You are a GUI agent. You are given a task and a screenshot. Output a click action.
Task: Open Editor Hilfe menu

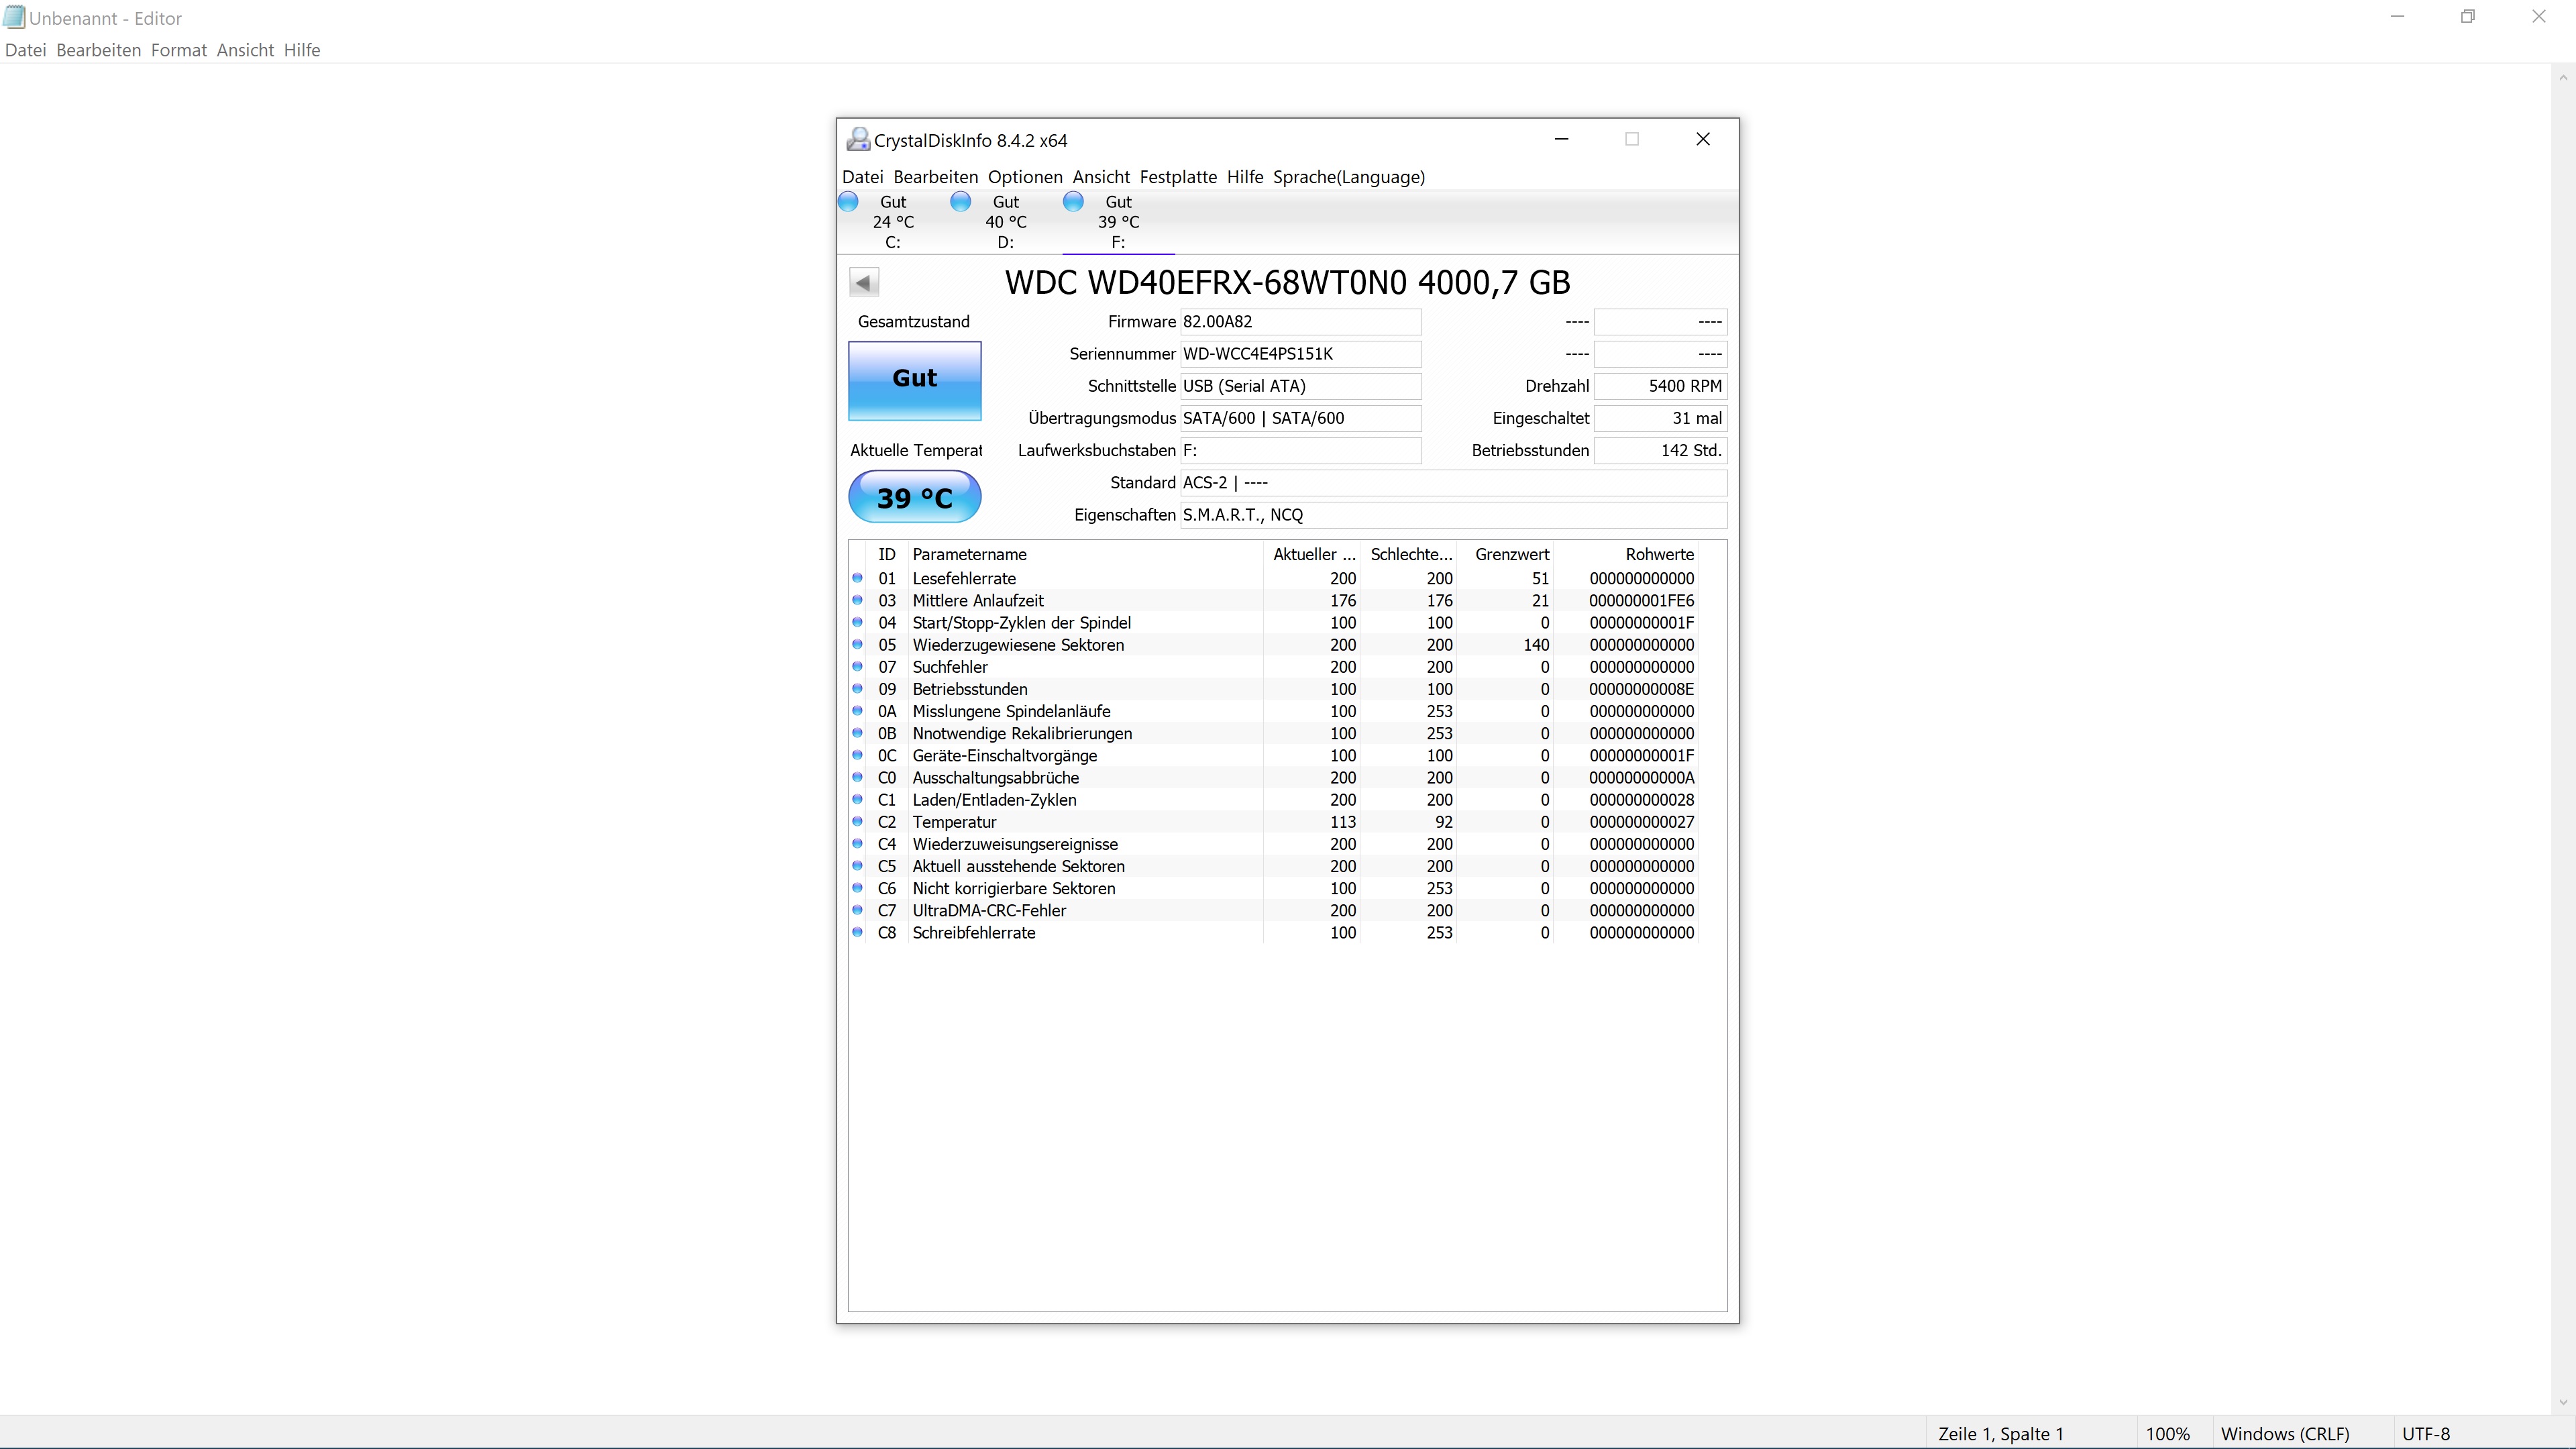[x=302, y=50]
